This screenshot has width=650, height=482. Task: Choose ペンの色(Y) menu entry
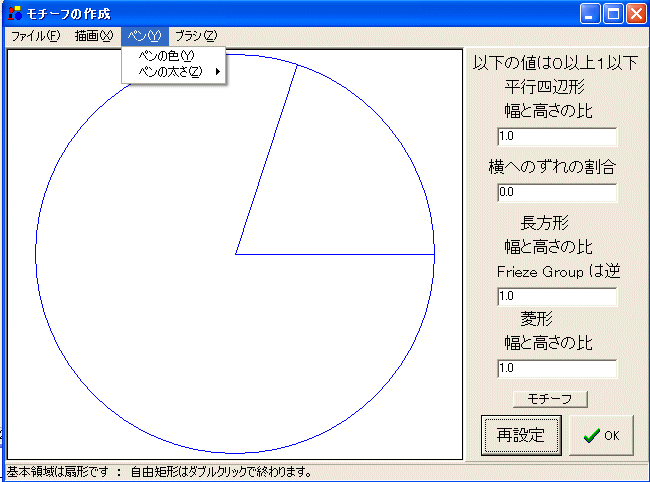pos(174,56)
